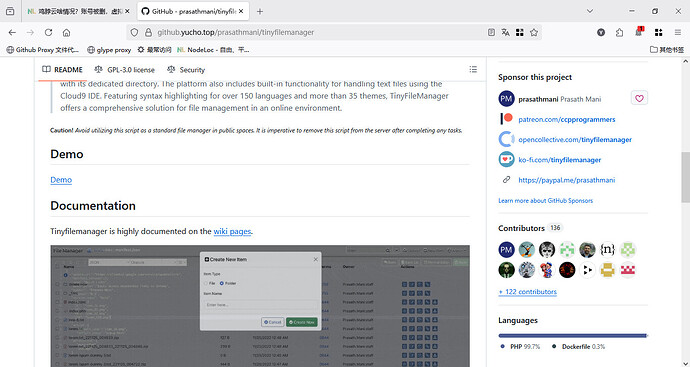Open the Demo link
Screen dimensions: 690x367
(61, 180)
